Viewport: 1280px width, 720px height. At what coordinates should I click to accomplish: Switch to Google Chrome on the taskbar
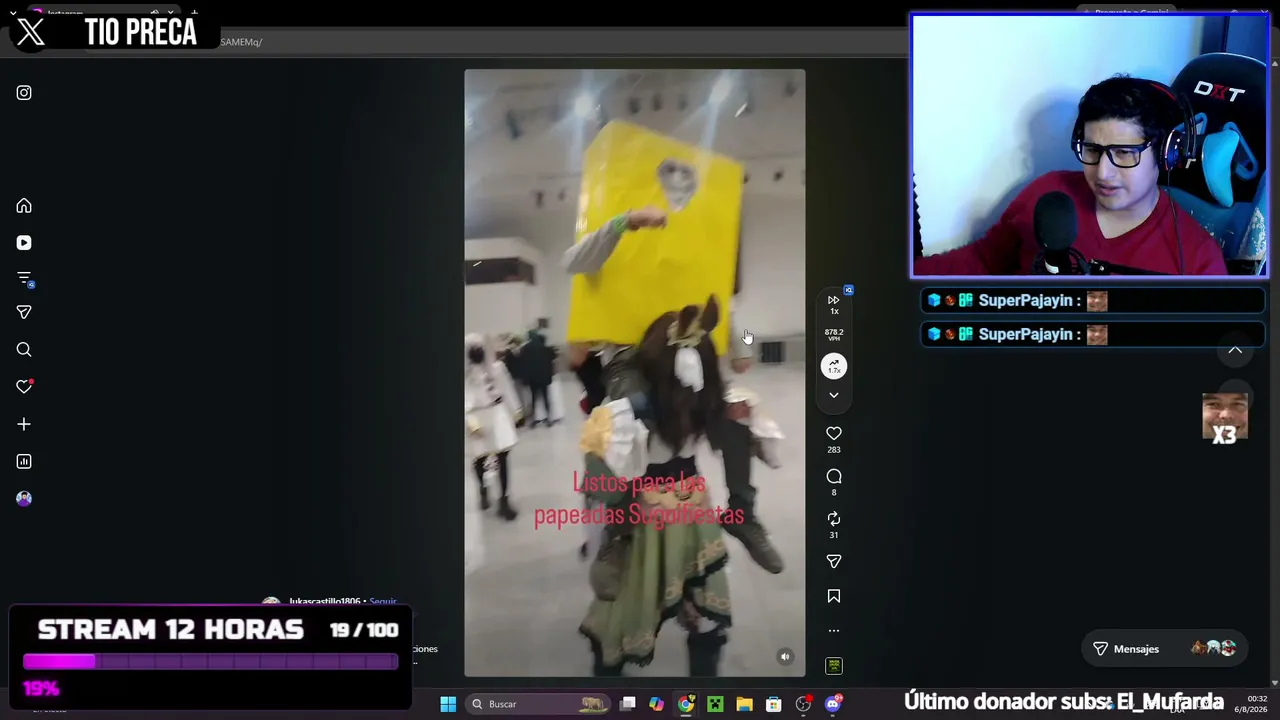[686, 704]
